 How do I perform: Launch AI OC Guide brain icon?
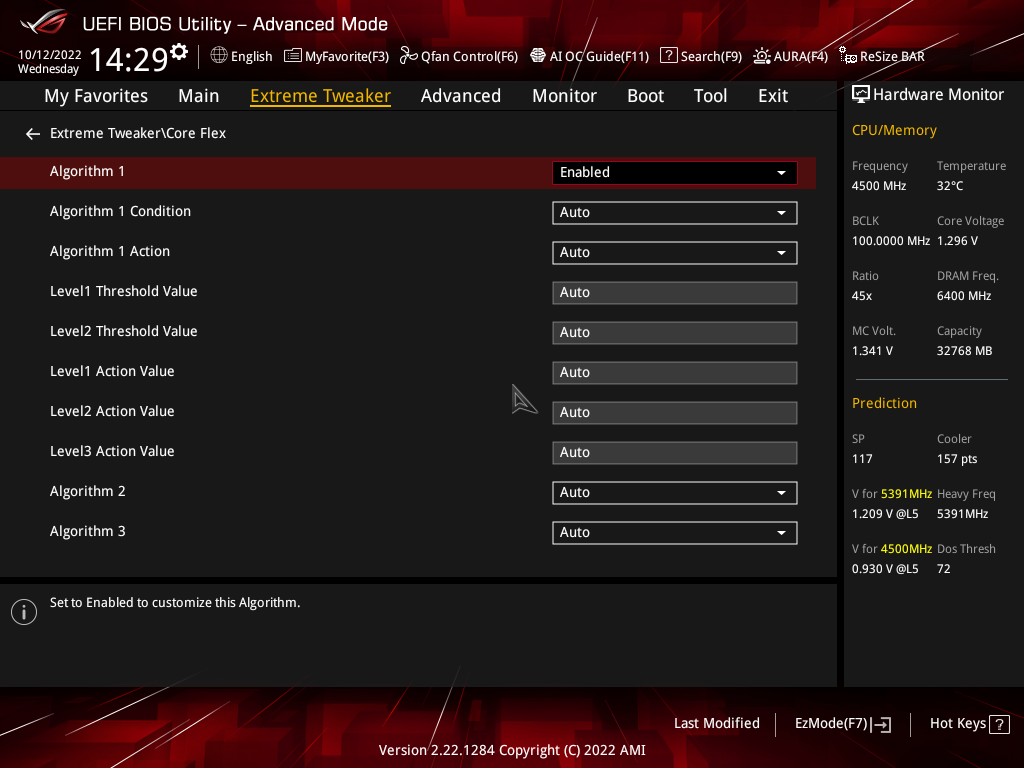pyautogui.click(x=537, y=56)
